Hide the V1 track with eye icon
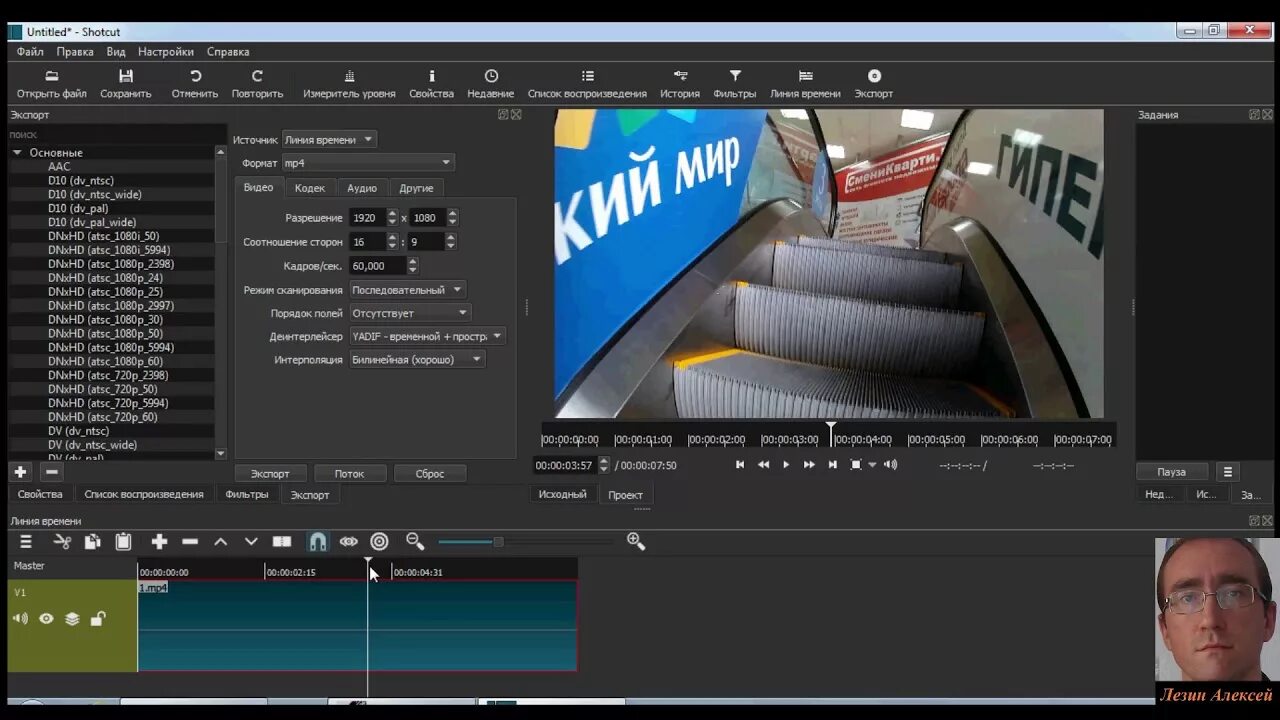Screen dimensions: 1280x720 tap(46, 619)
